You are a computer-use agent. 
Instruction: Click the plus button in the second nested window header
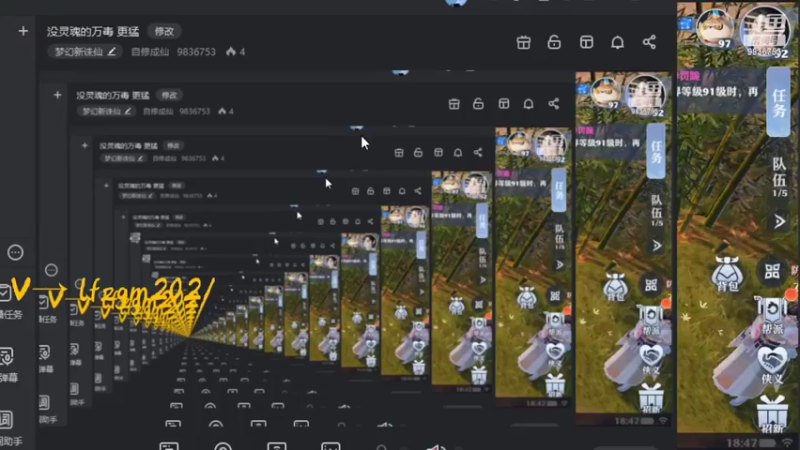(x=57, y=95)
